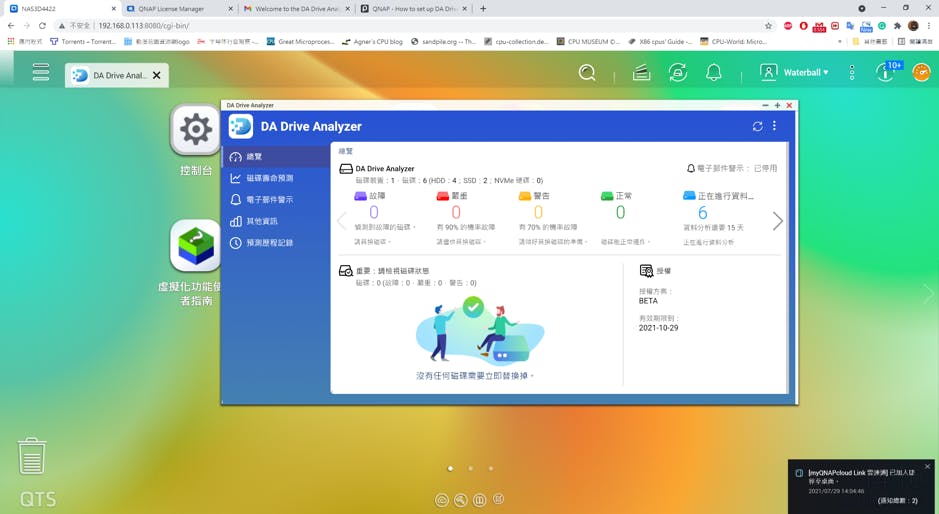Image resolution: width=939 pixels, height=514 pixels.
Task: Click the QTS search magnifier icon
Action: (x=587, y=72)
